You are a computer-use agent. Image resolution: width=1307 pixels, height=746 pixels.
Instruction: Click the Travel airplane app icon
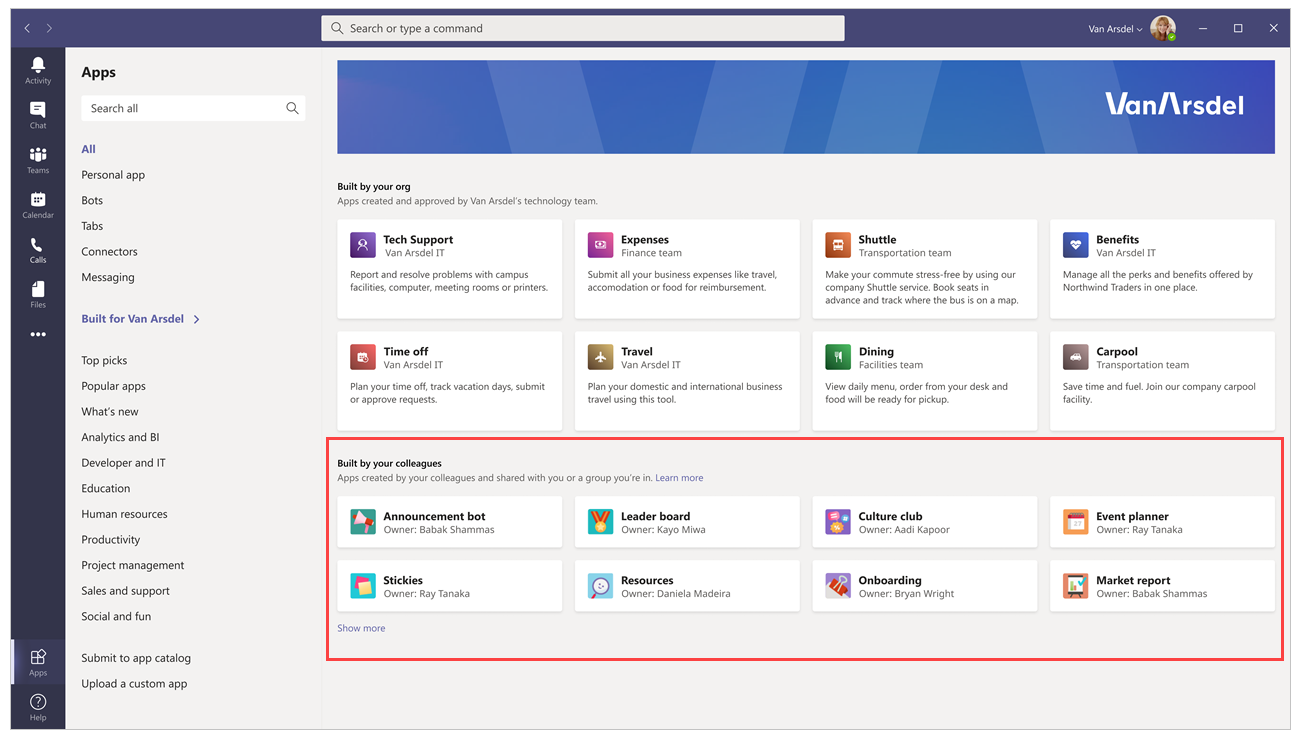tap(600, 357)
